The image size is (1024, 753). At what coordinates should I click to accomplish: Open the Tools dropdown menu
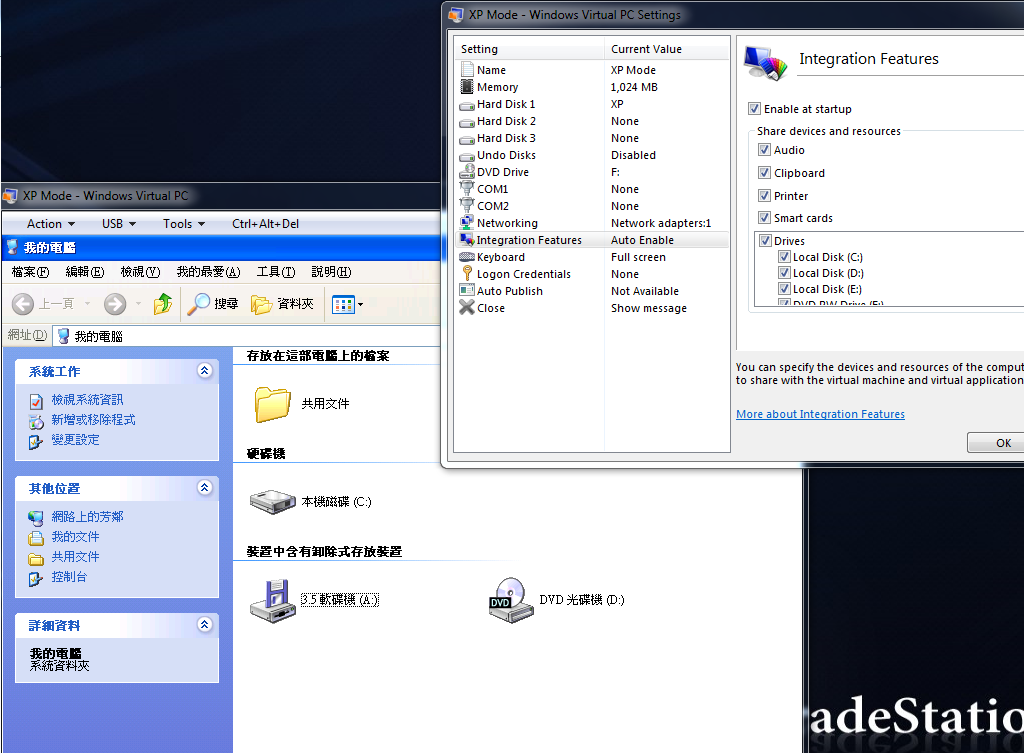(184, 223)
